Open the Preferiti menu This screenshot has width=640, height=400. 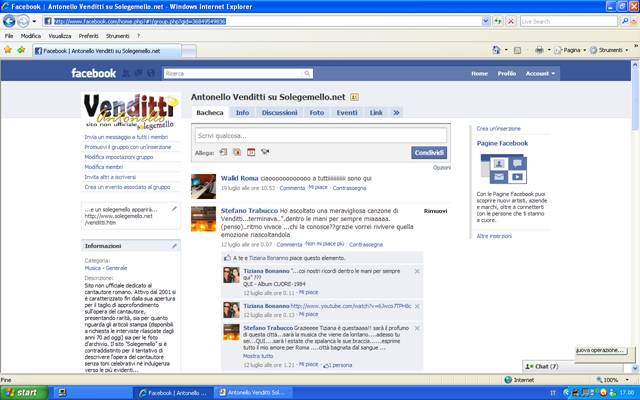pos(89,36)
